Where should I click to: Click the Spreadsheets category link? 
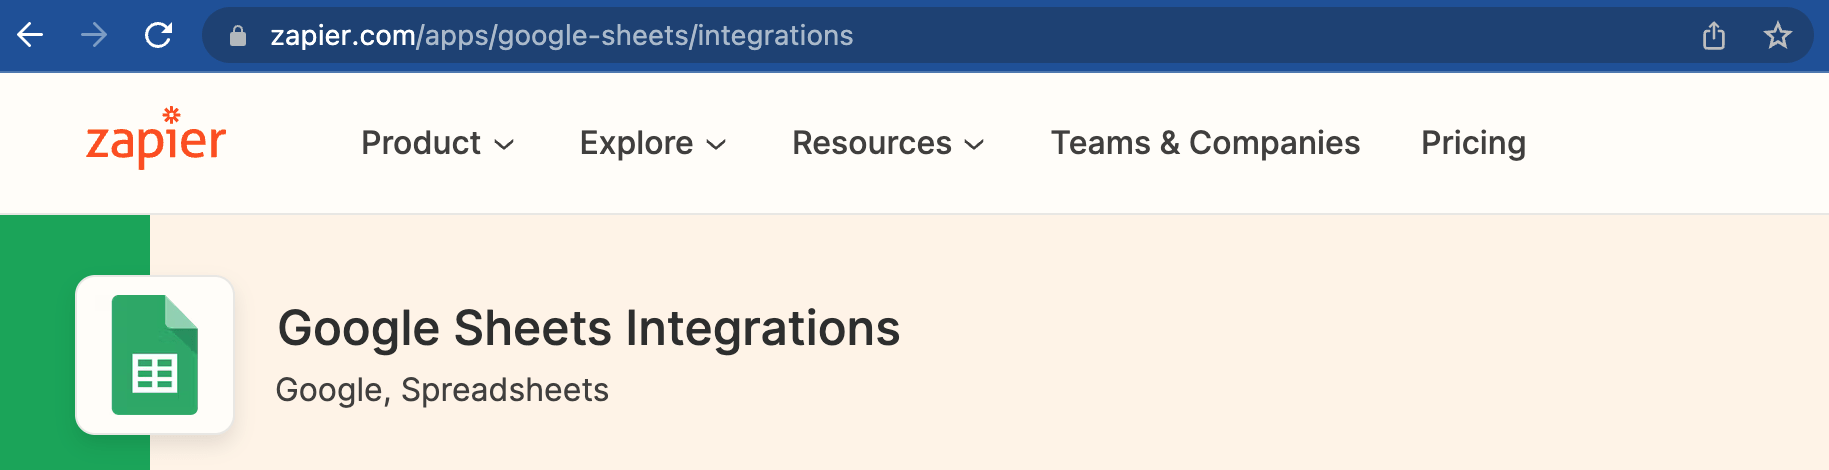505,390
